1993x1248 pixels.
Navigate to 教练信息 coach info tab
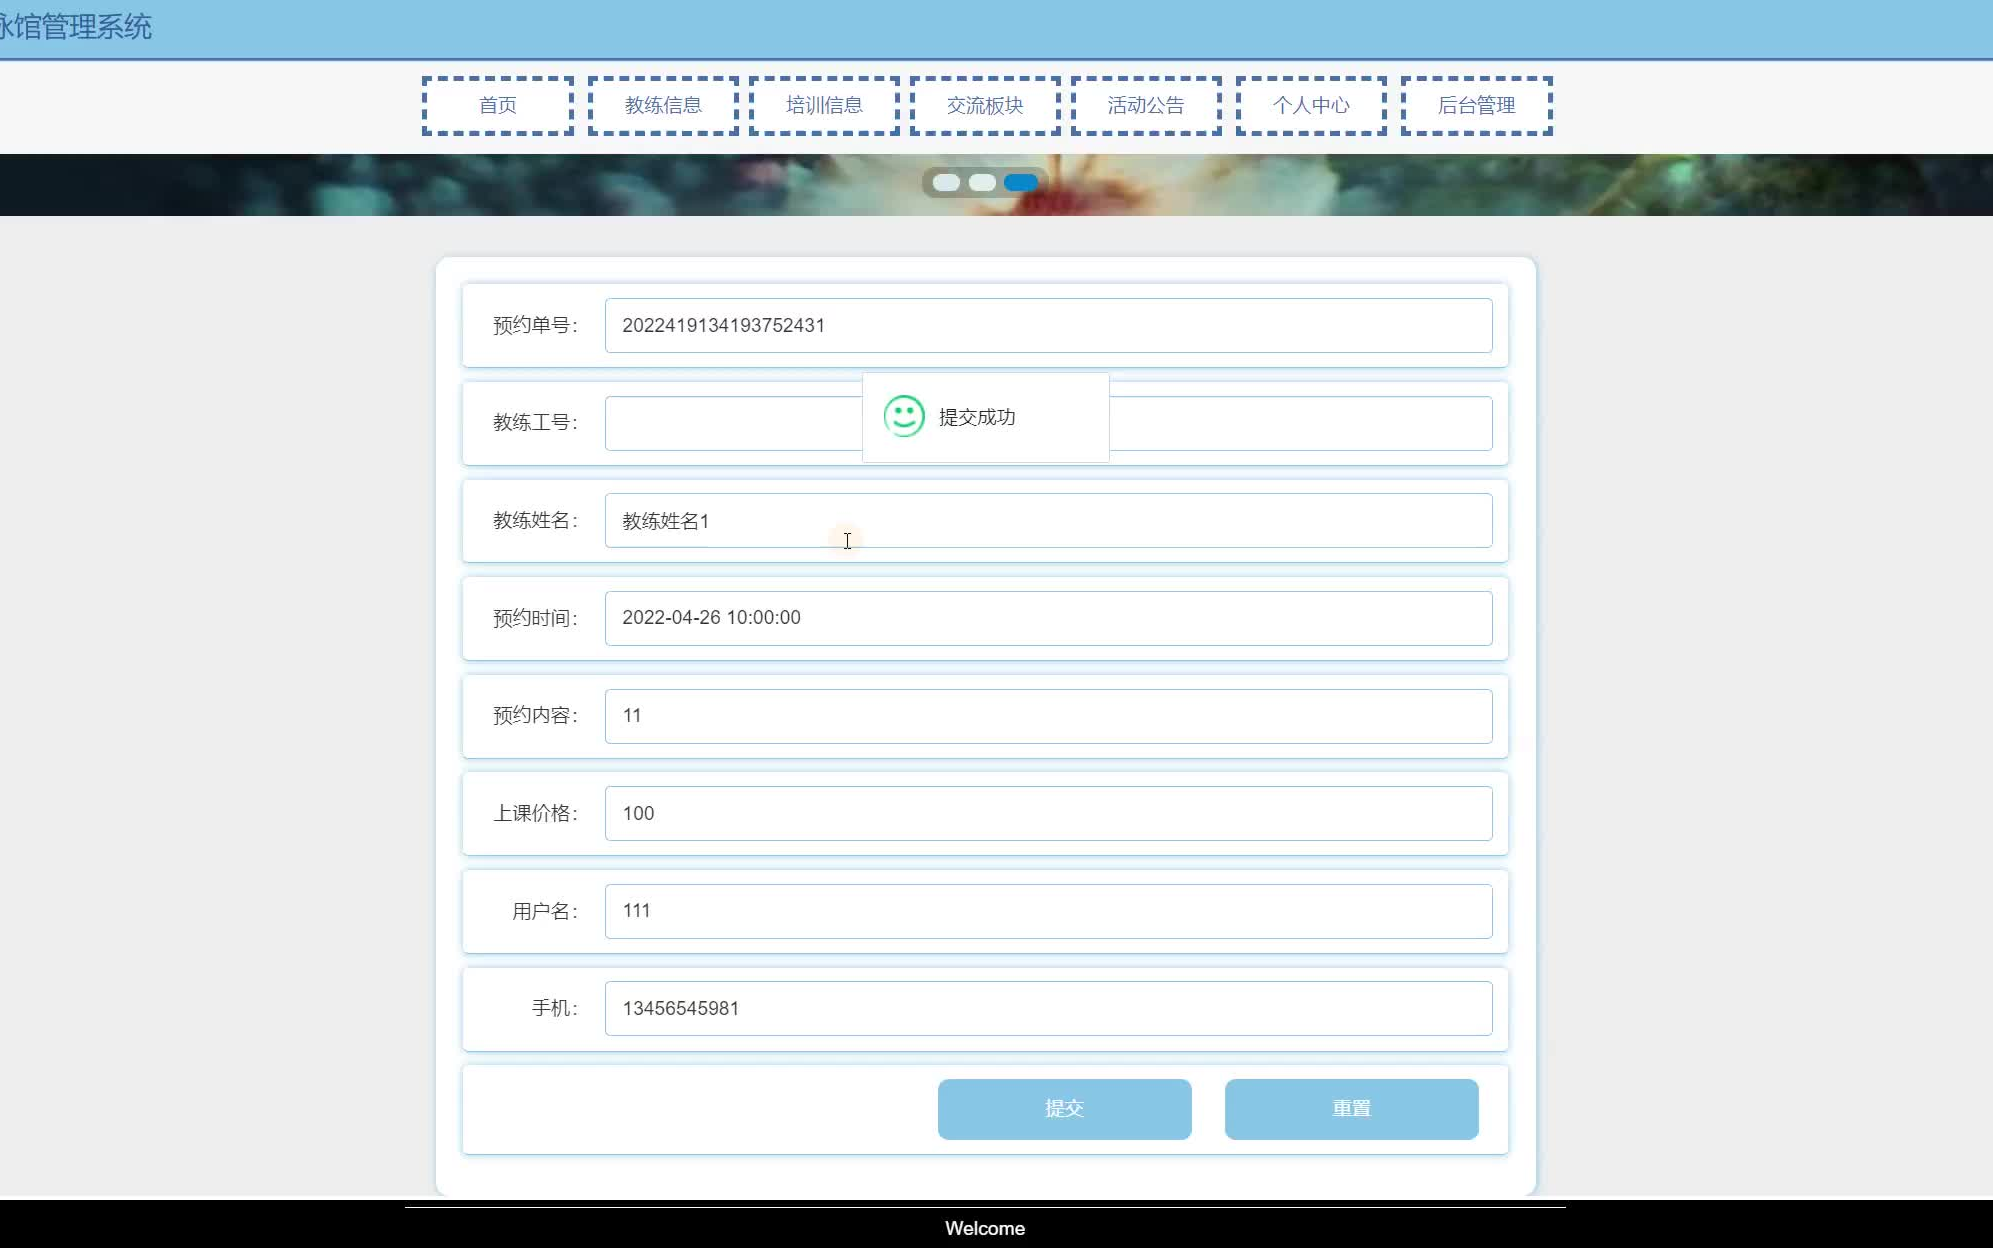[661, 104]
